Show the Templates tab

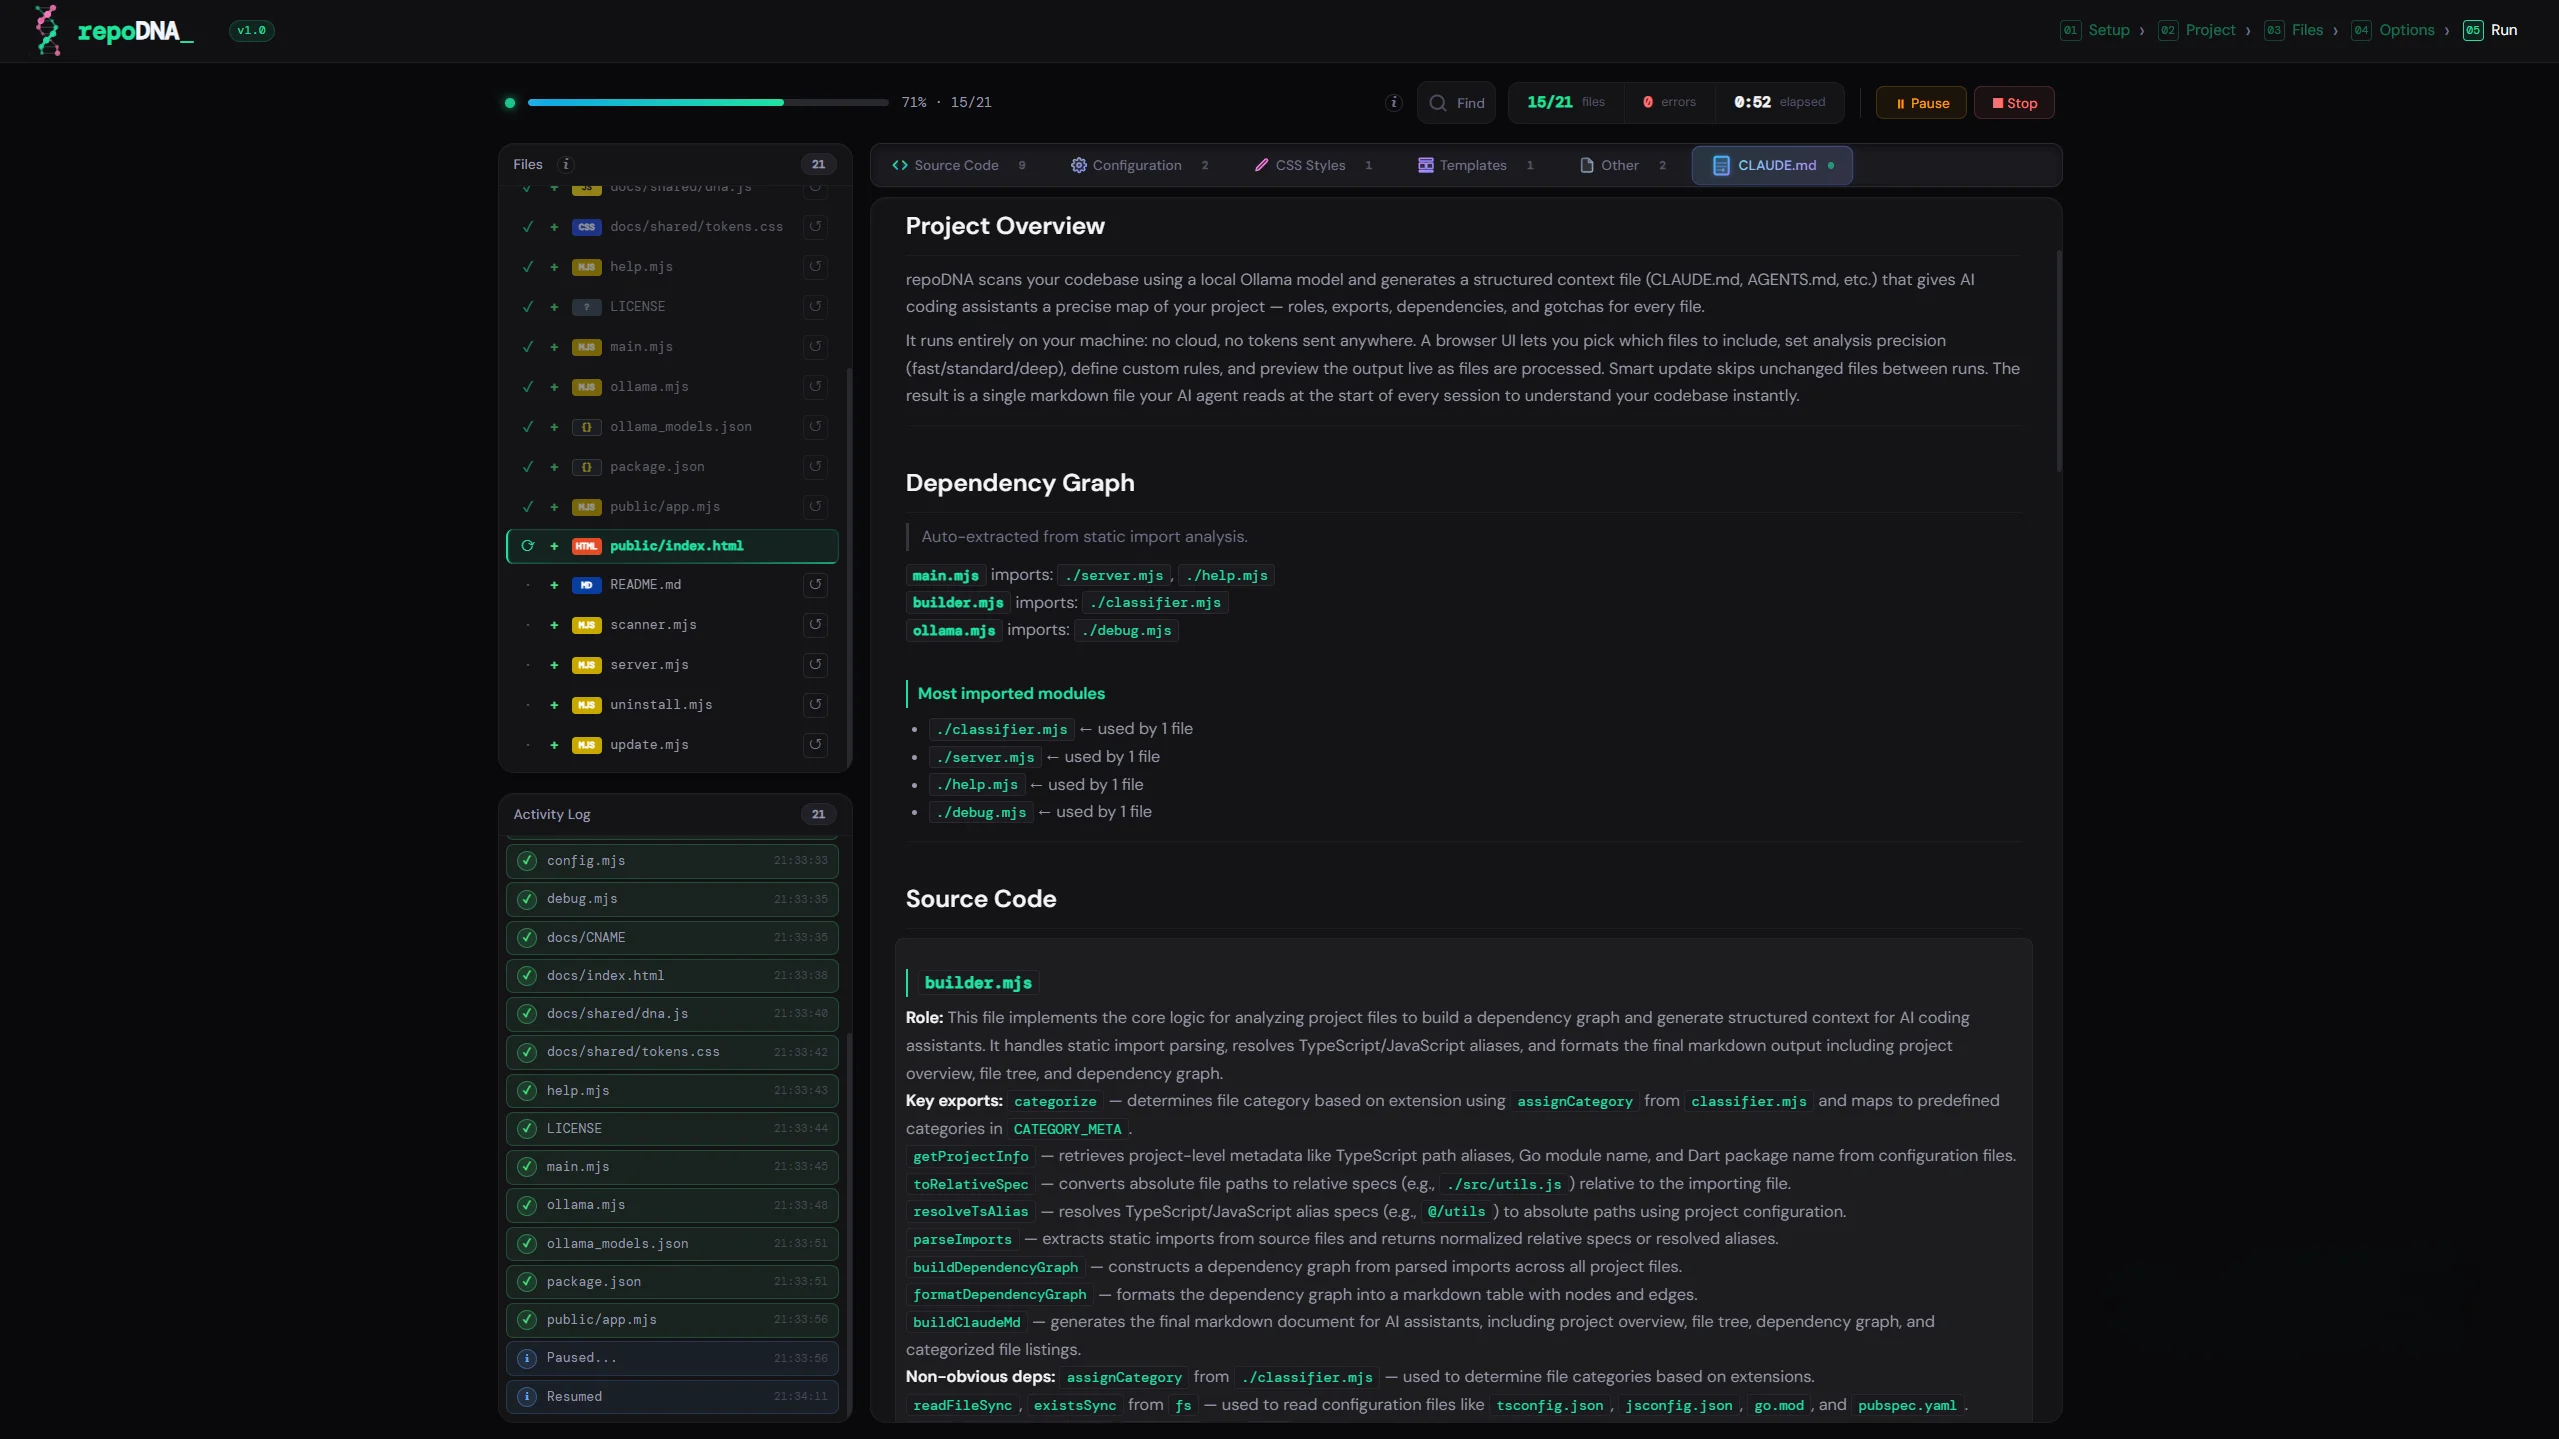tap(1475, 165)
